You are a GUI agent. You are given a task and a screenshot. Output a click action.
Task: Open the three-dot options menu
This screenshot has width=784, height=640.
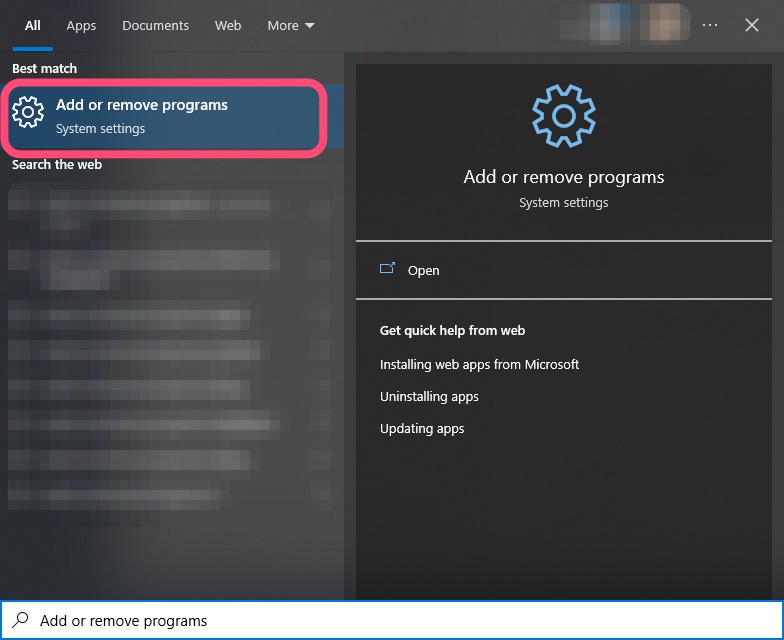(710, 25)
